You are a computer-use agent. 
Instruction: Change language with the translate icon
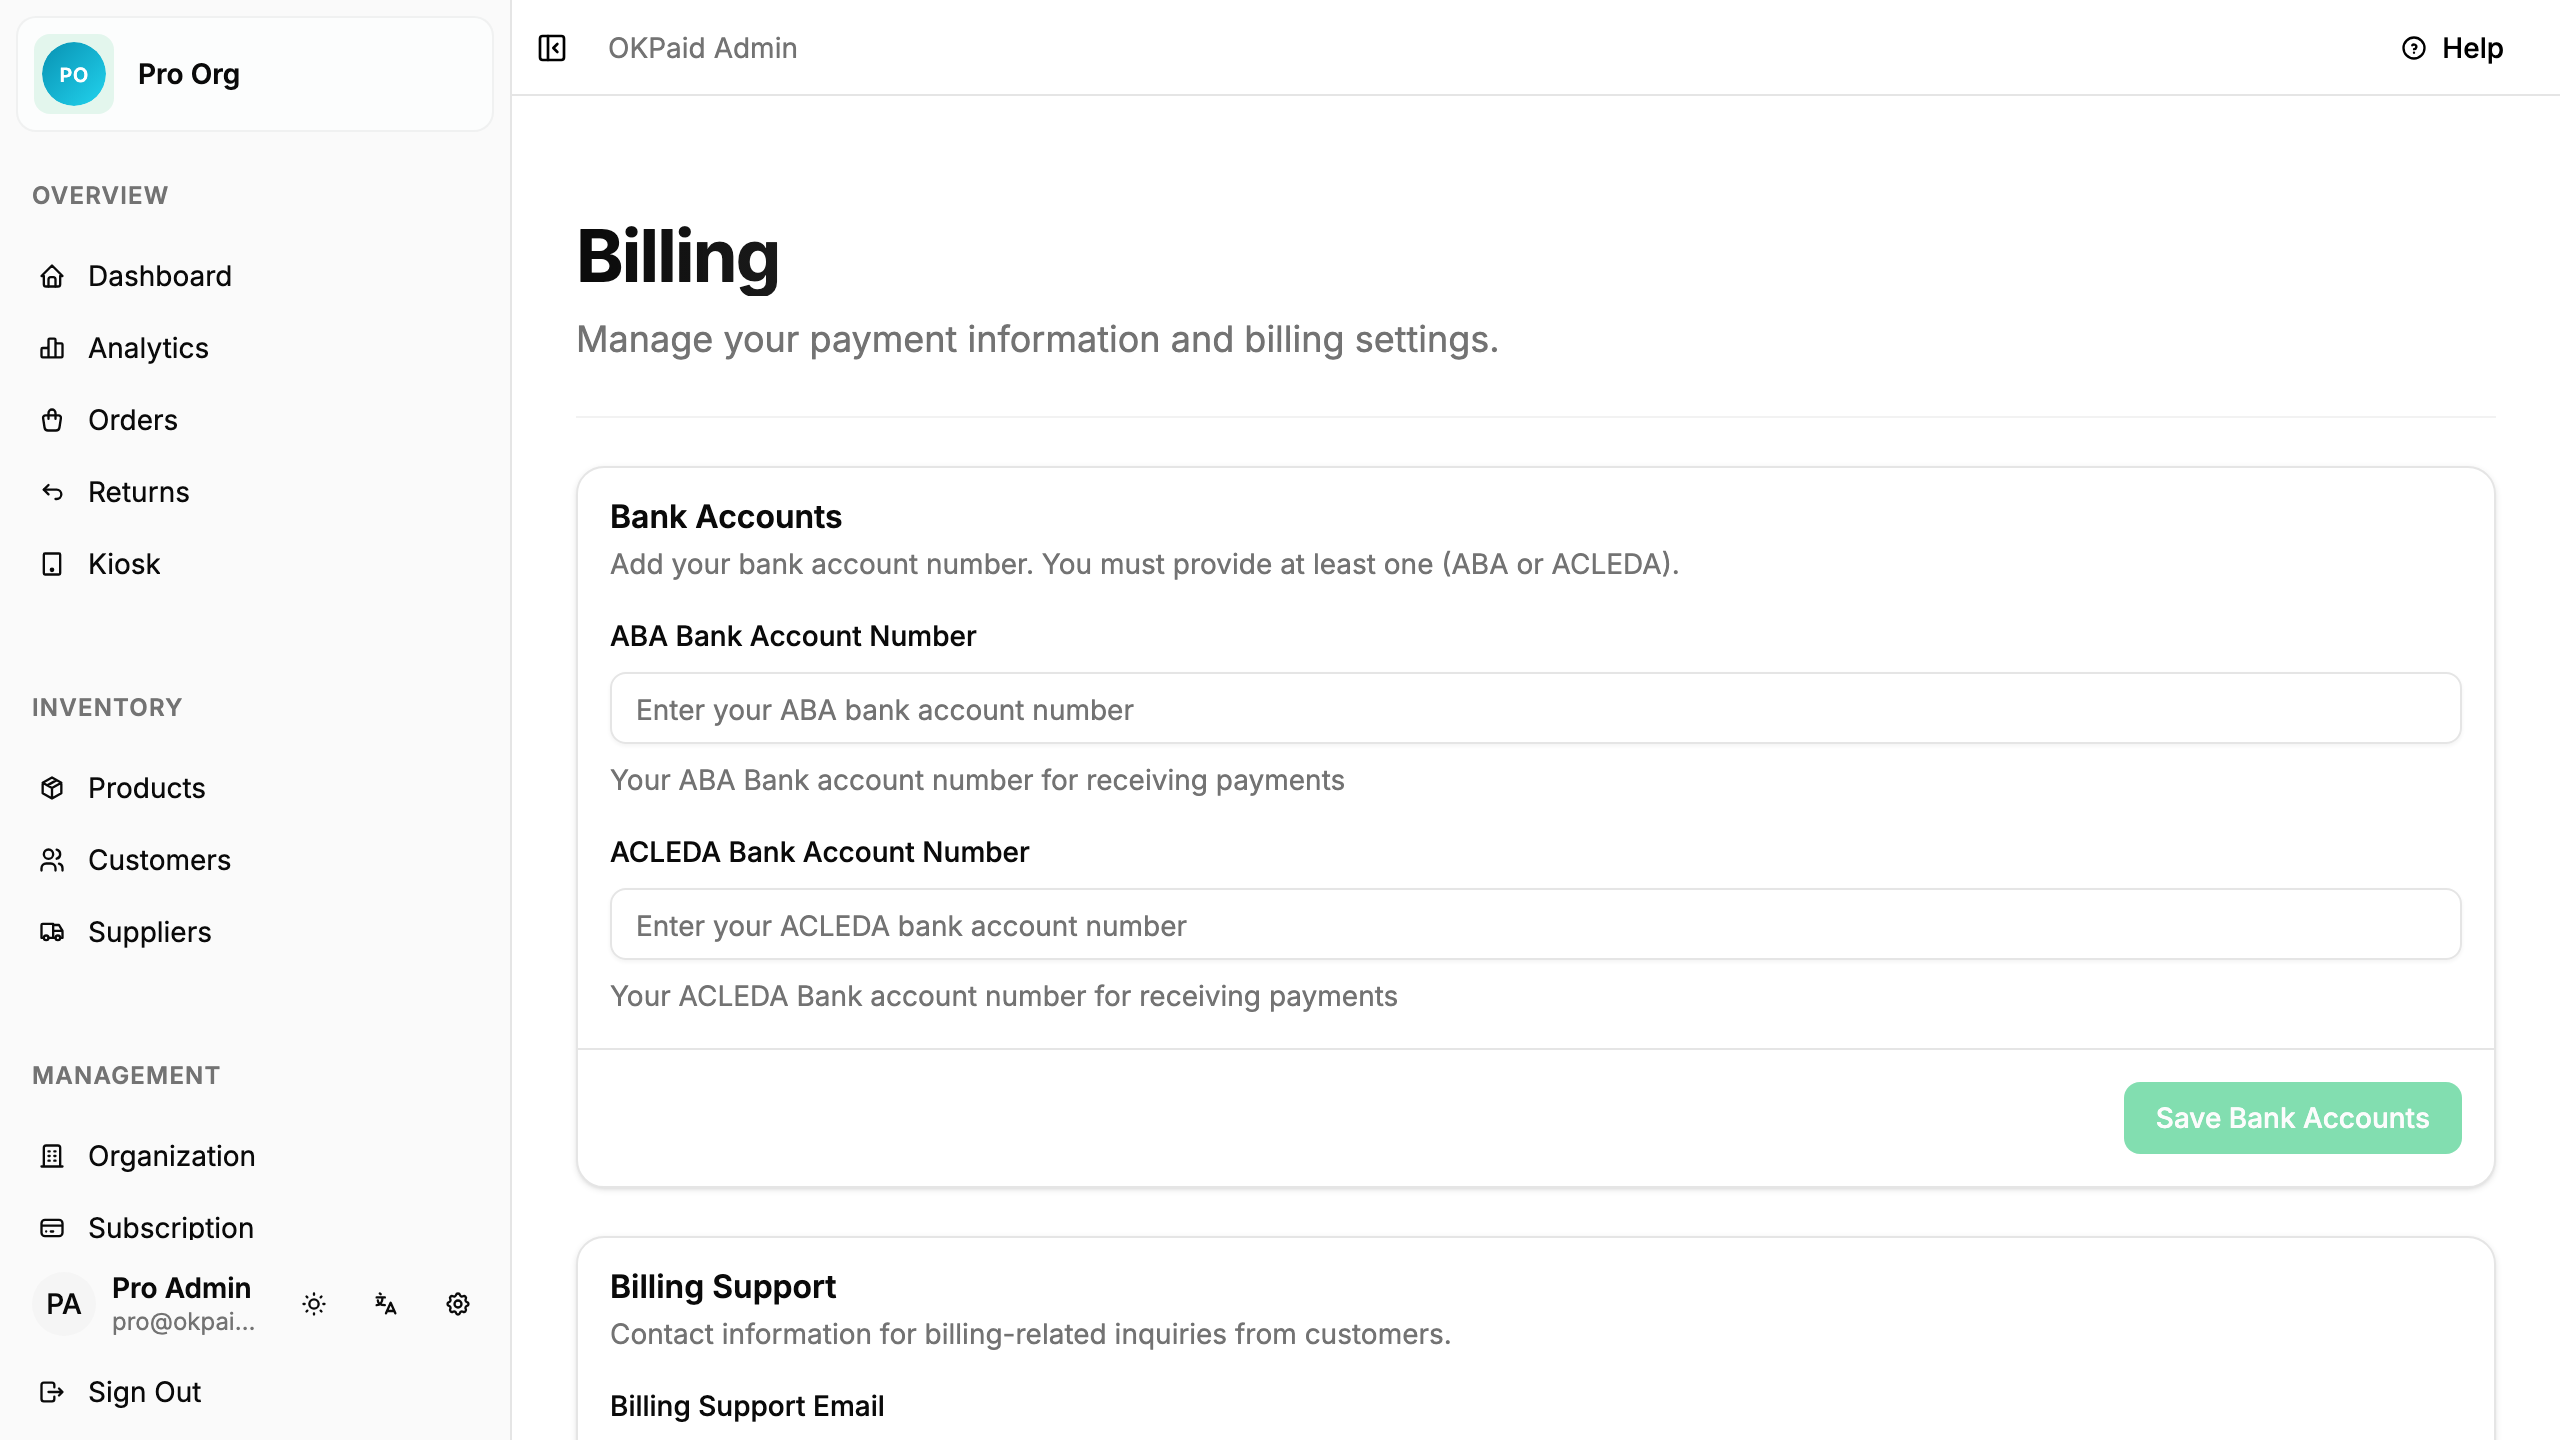[x=386, y=1304]
